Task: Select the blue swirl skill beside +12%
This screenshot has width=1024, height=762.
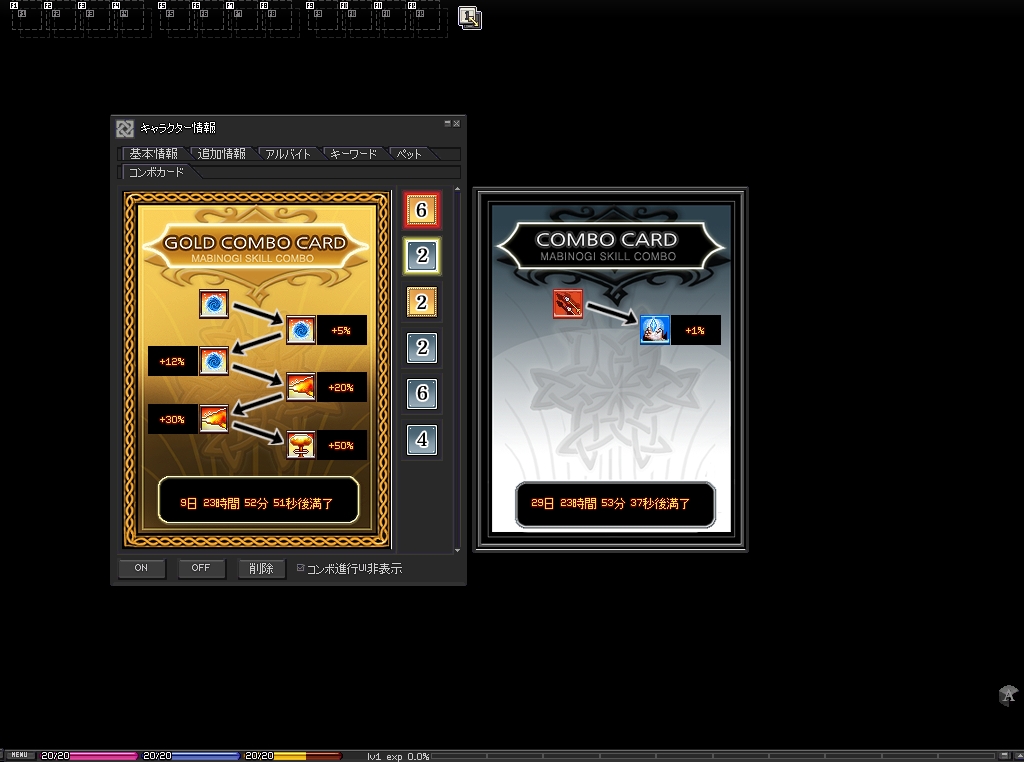Action: pos(214,361)
